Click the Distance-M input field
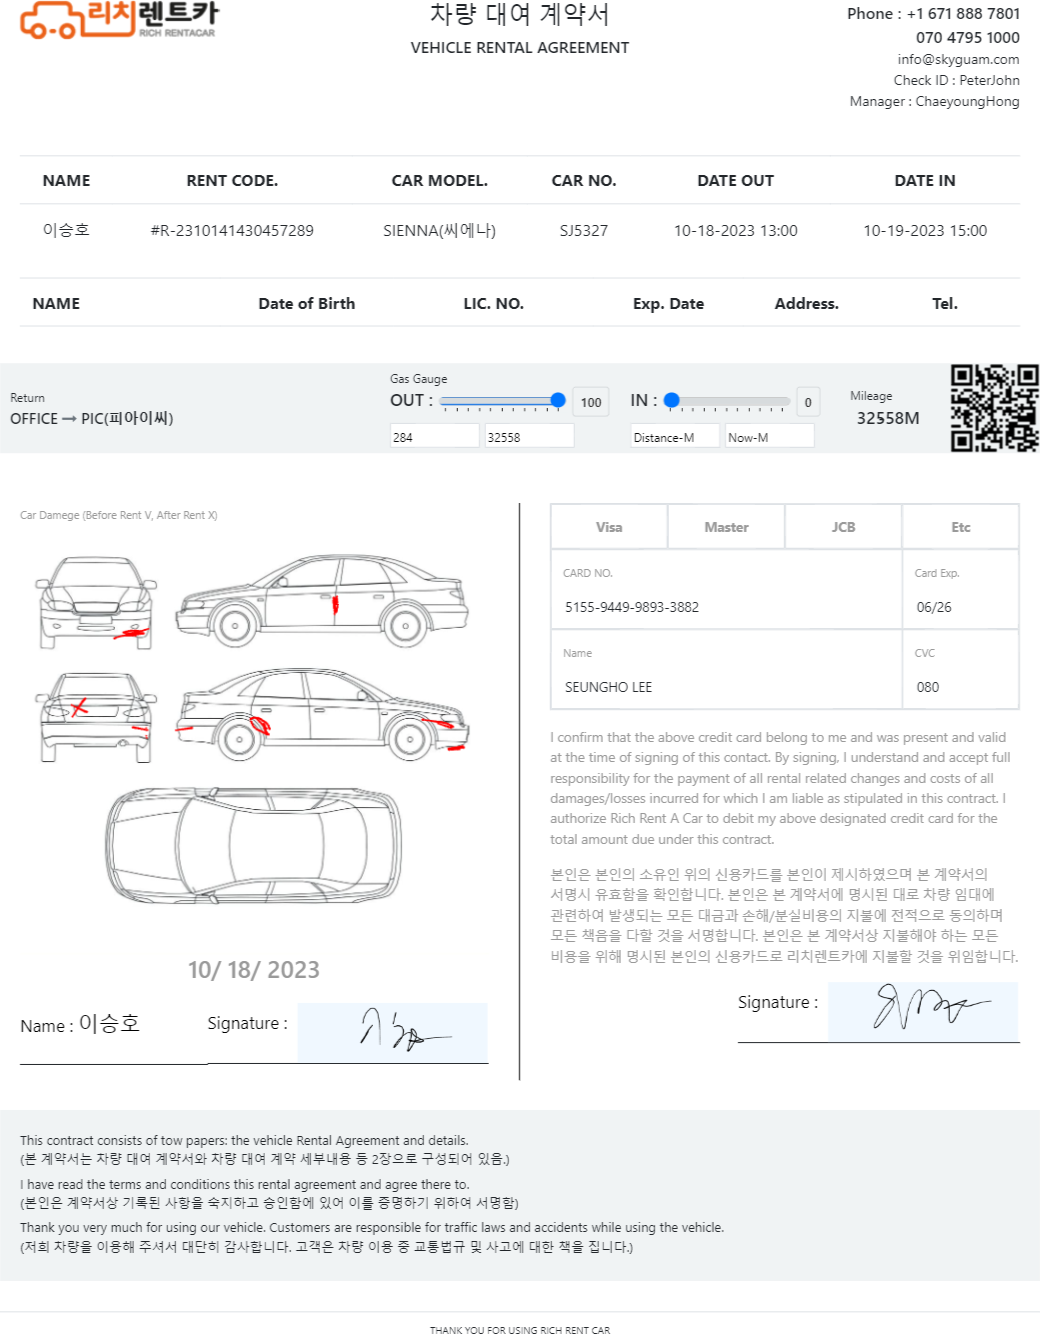1040x1337 pixels. pos(675,437)
